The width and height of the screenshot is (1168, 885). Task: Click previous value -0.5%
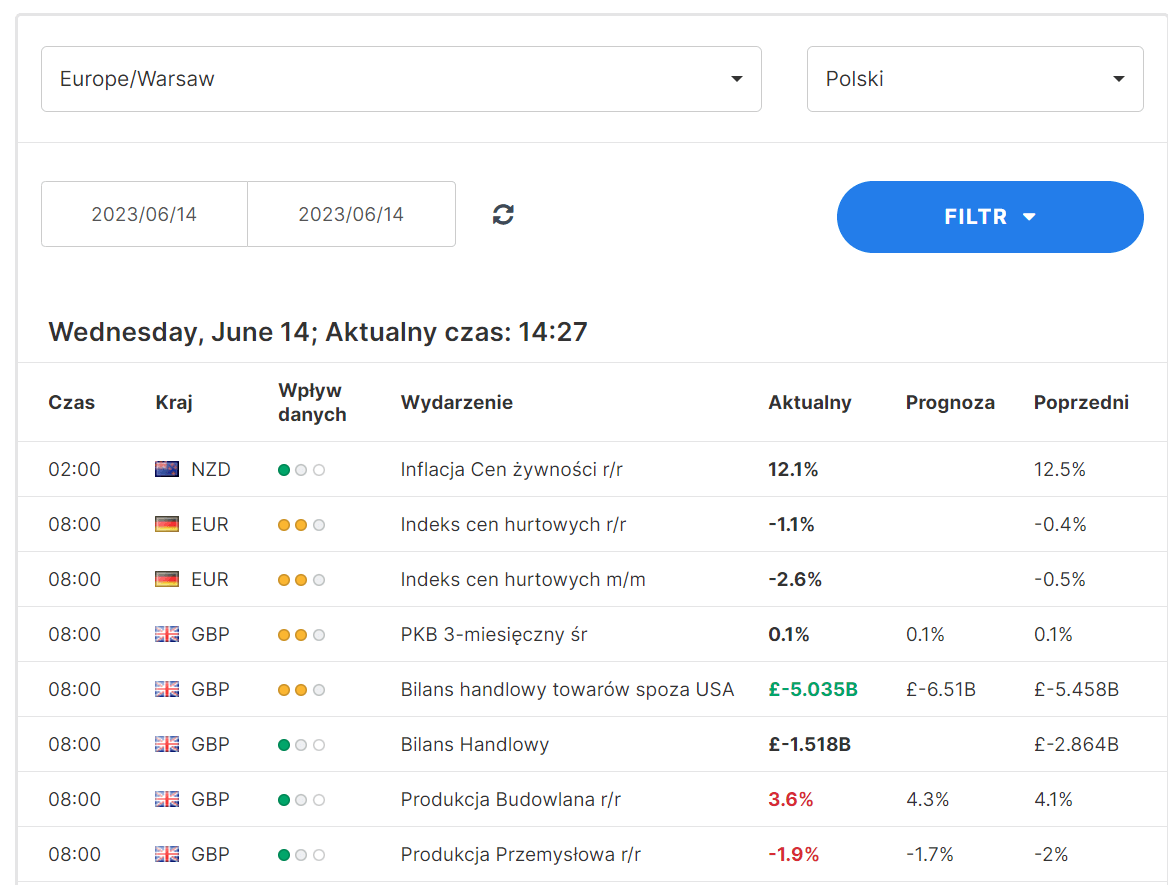[1059, 580]
